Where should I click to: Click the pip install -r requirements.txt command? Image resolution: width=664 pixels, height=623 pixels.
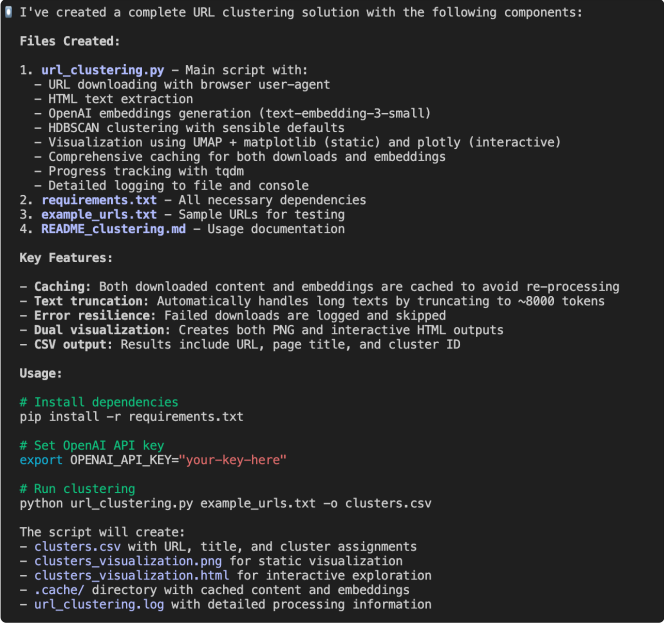[x=131, y=417]
